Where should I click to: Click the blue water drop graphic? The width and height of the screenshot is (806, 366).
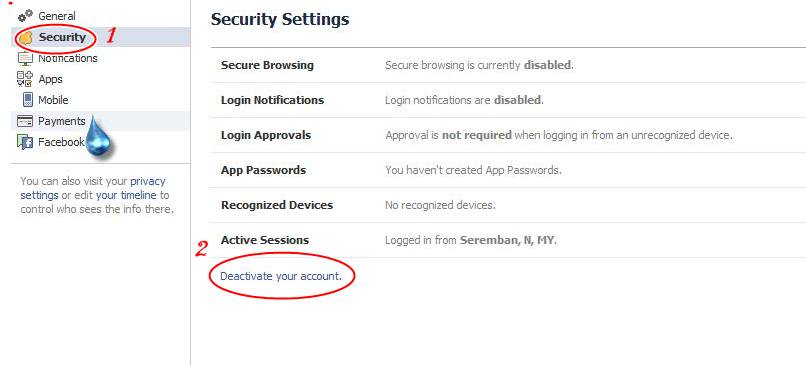[98, 135]
